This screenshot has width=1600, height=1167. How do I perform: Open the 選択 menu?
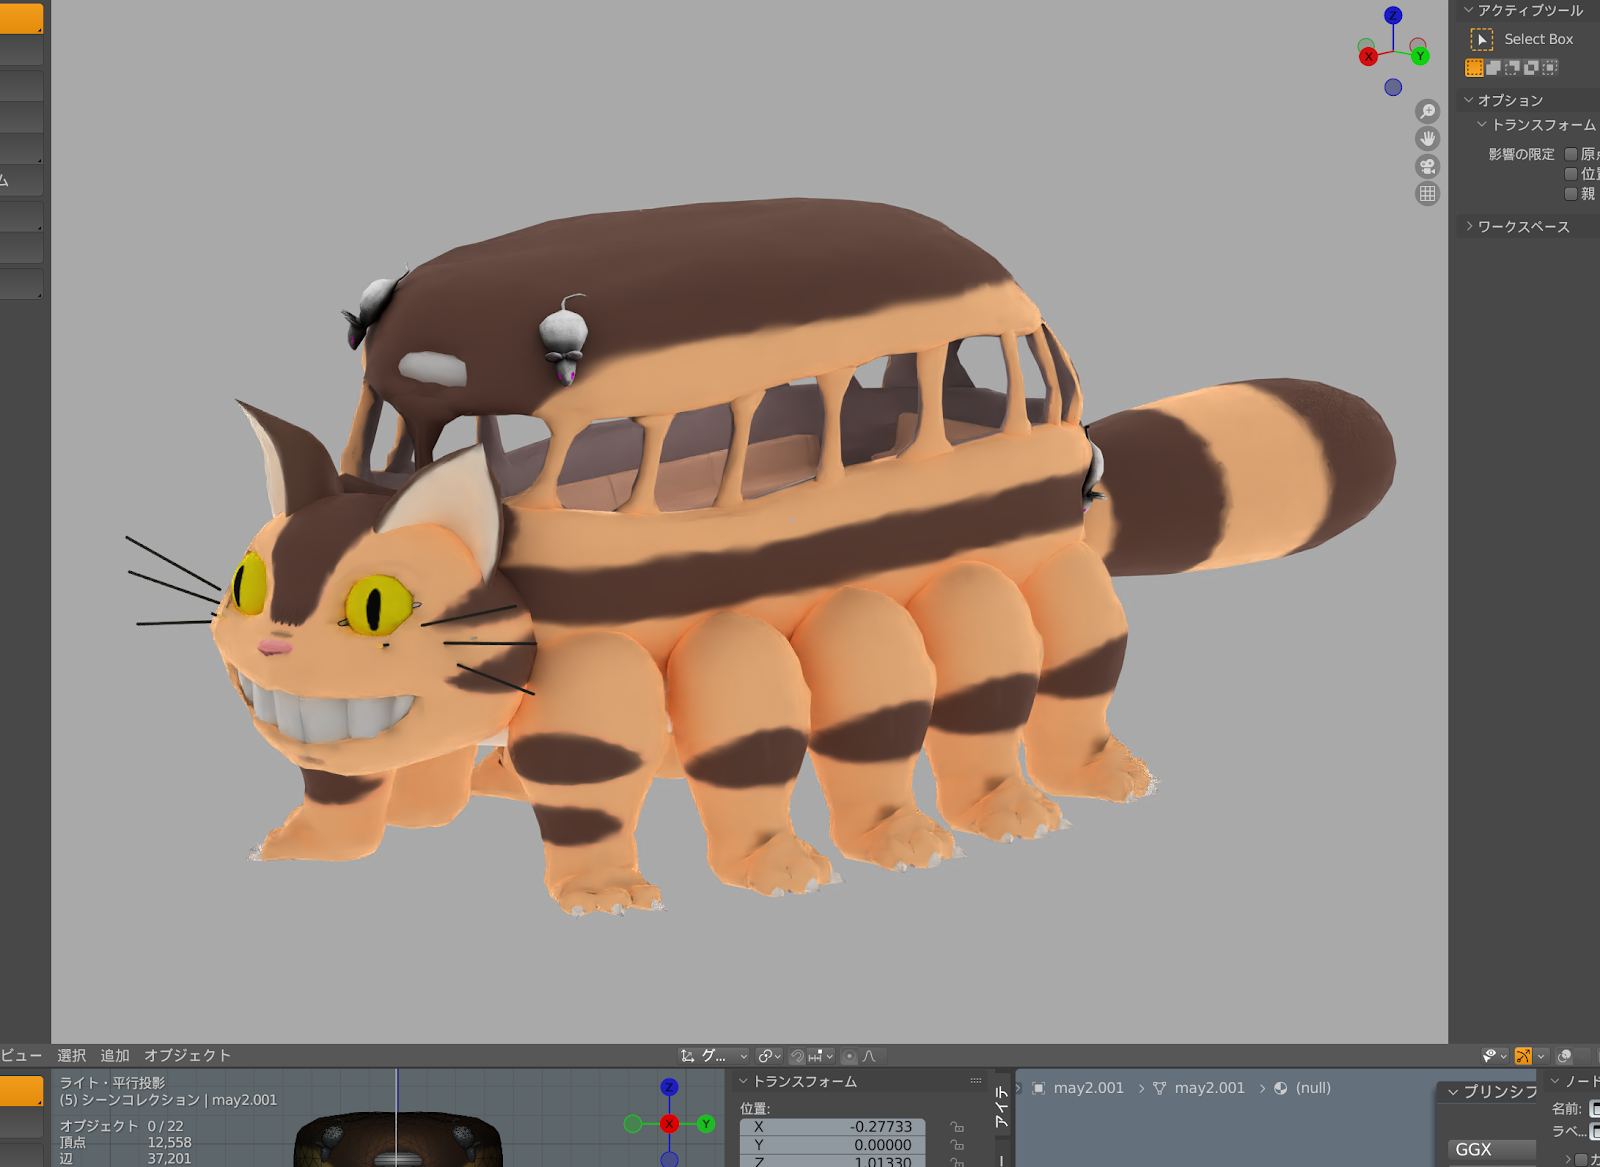tap(72, 1056)
